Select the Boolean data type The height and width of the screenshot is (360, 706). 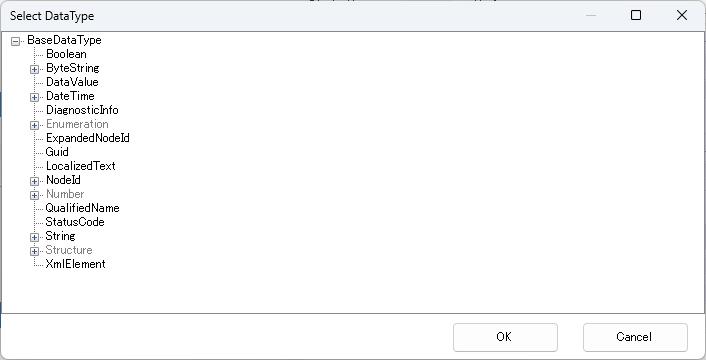tap(66, 54)
